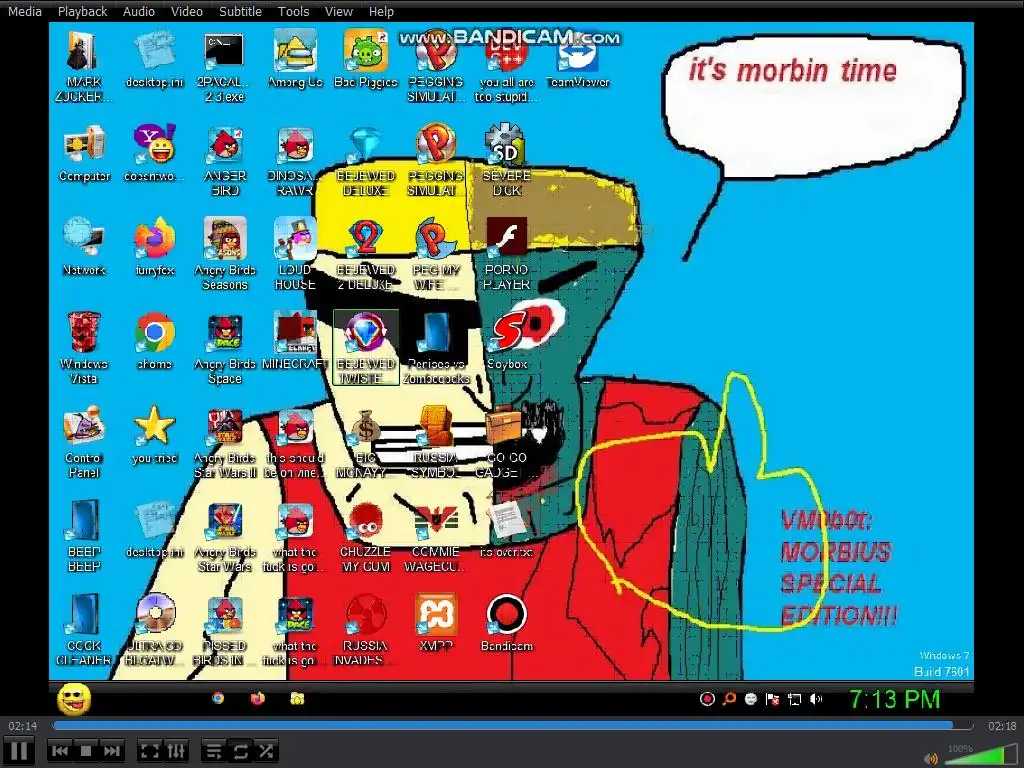Open the Playback menu
The width and height of the screenshot is (1024, 768).
(82, 11)
